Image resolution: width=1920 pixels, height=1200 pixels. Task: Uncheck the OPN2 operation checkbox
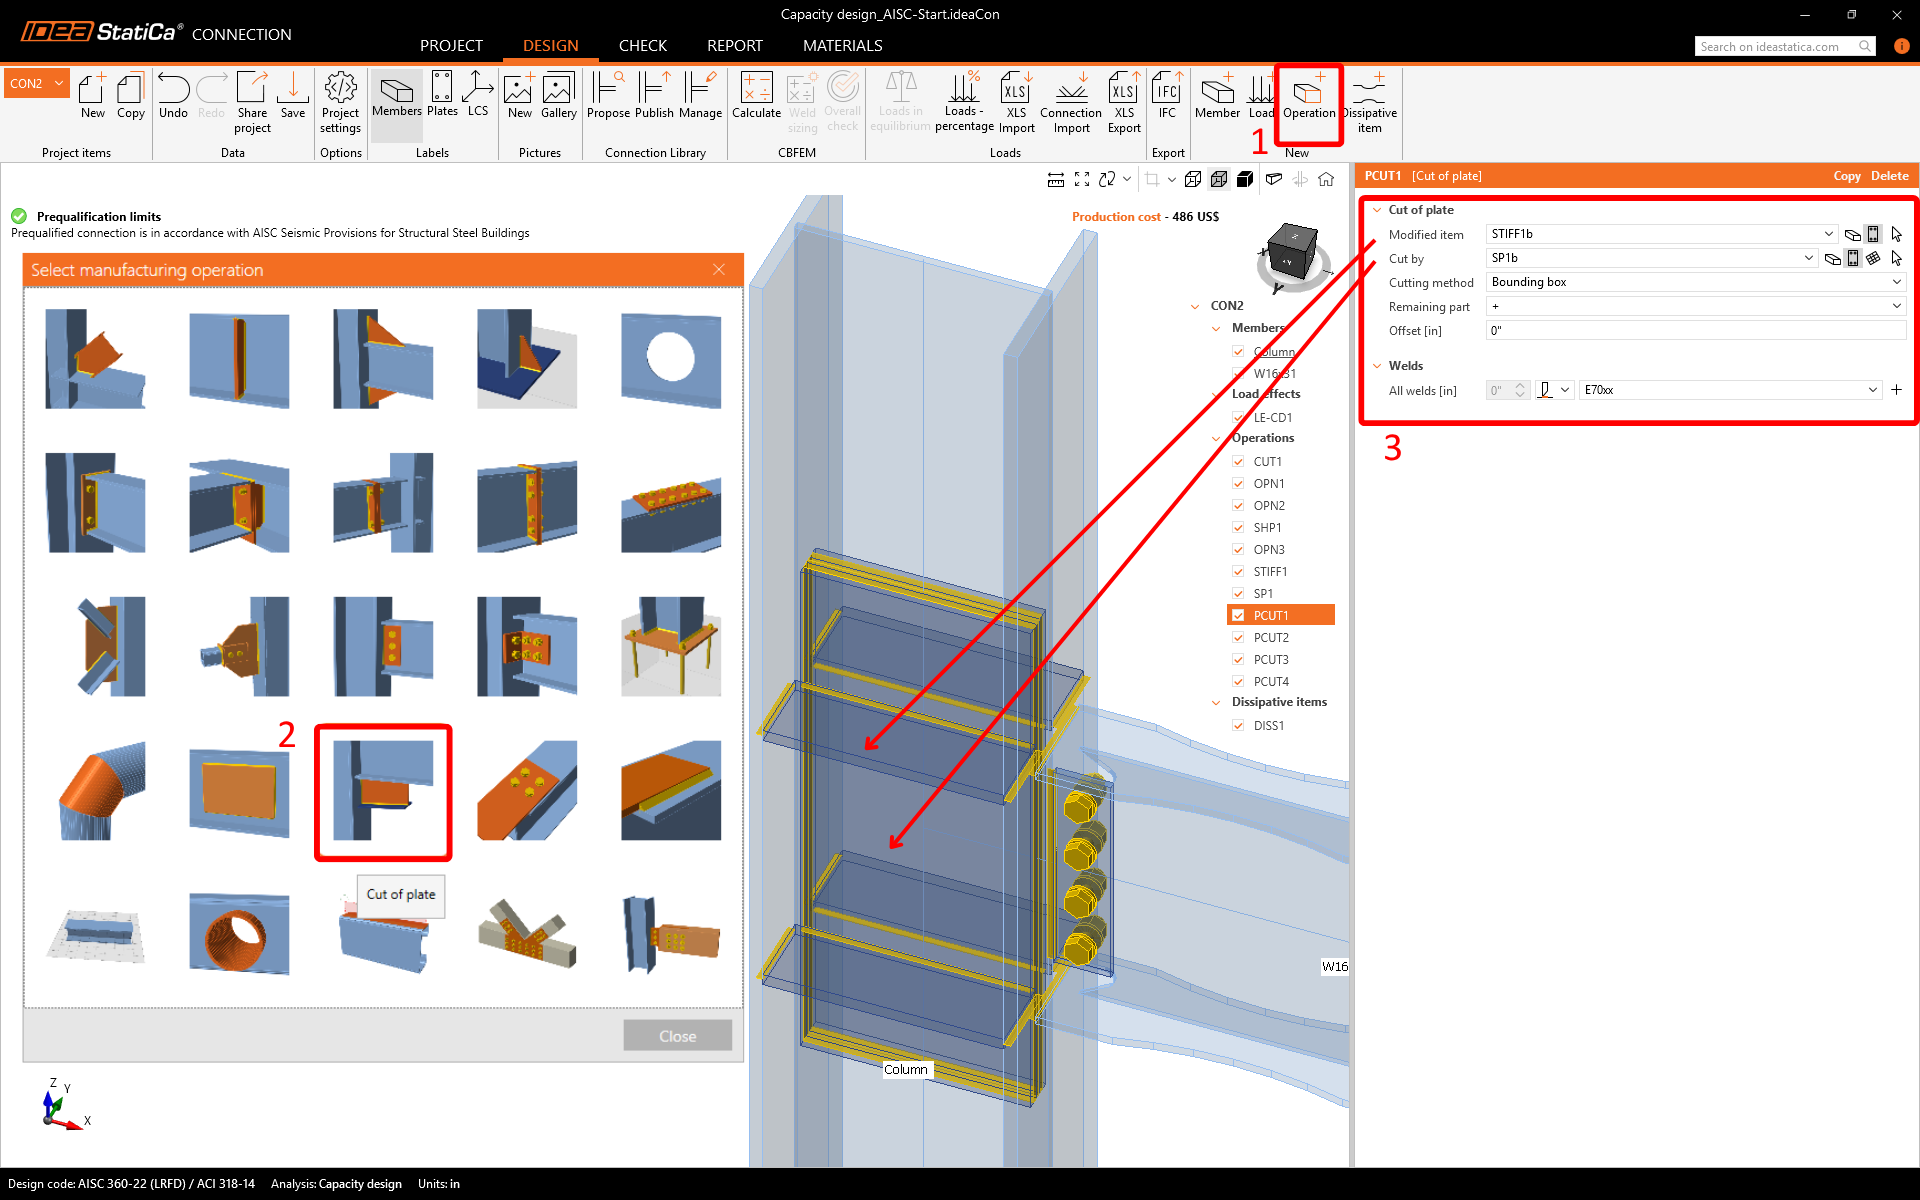(1238, 505)
